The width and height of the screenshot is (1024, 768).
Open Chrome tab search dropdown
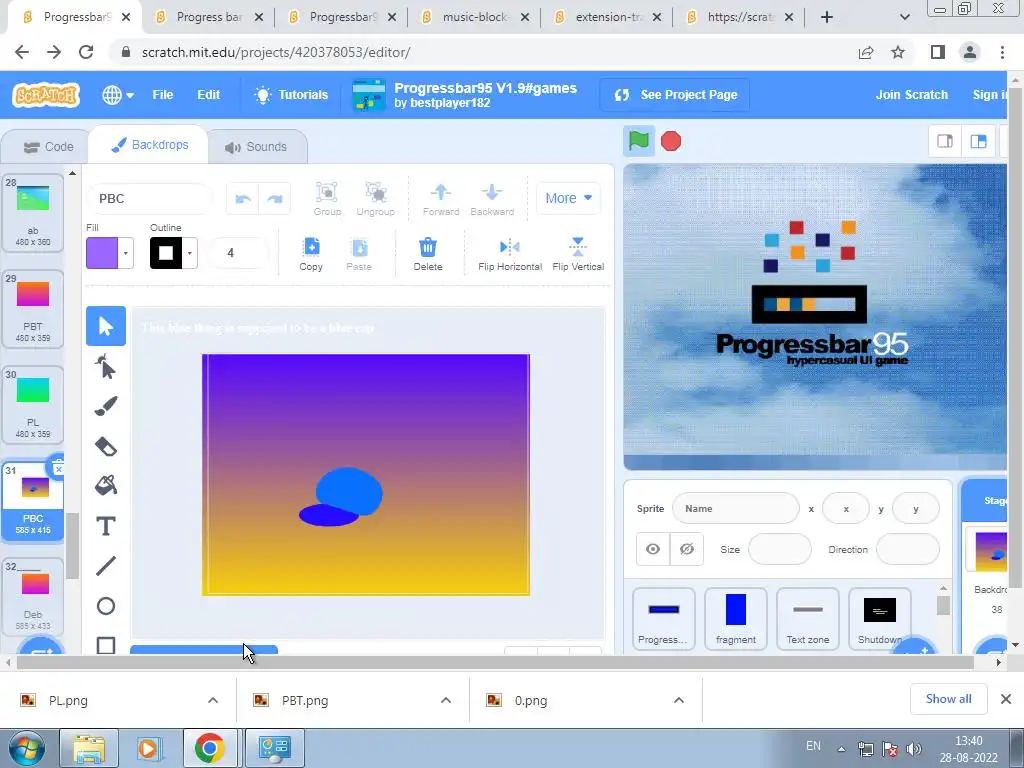click(904, 17)
